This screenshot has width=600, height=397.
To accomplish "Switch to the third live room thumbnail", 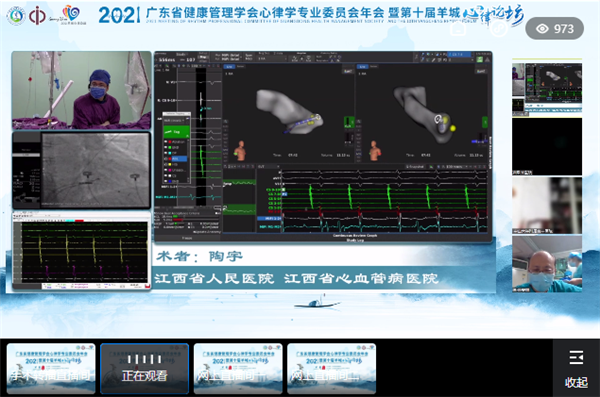I will click(x=238, y=368).
